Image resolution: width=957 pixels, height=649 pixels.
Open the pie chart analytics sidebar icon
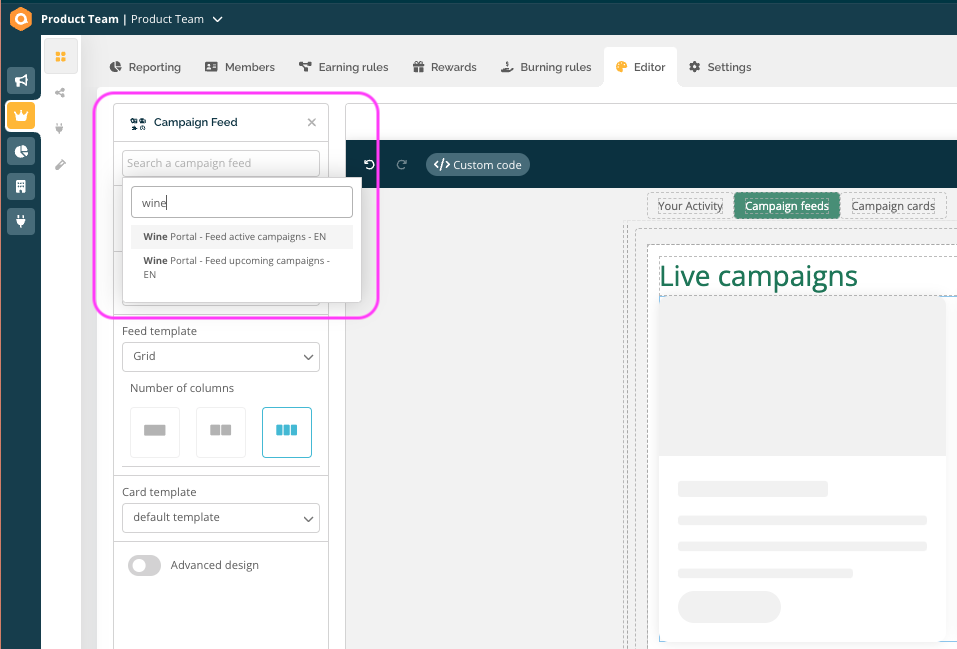[20, 151]
